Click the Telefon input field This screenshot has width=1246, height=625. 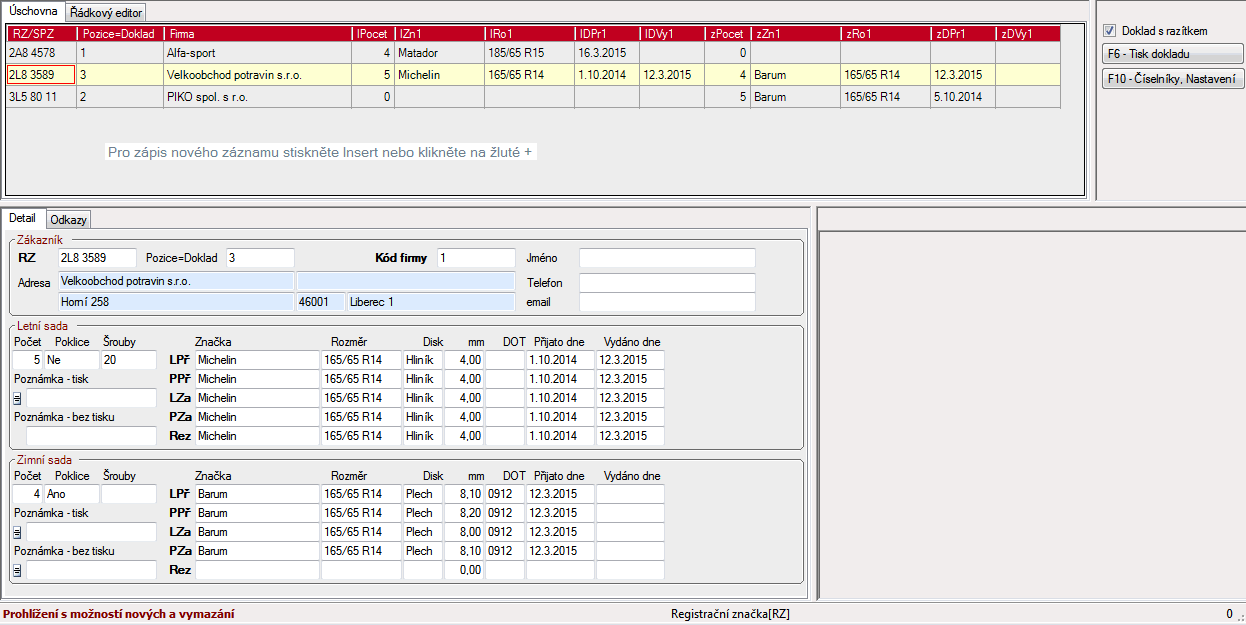click(666, 283)
